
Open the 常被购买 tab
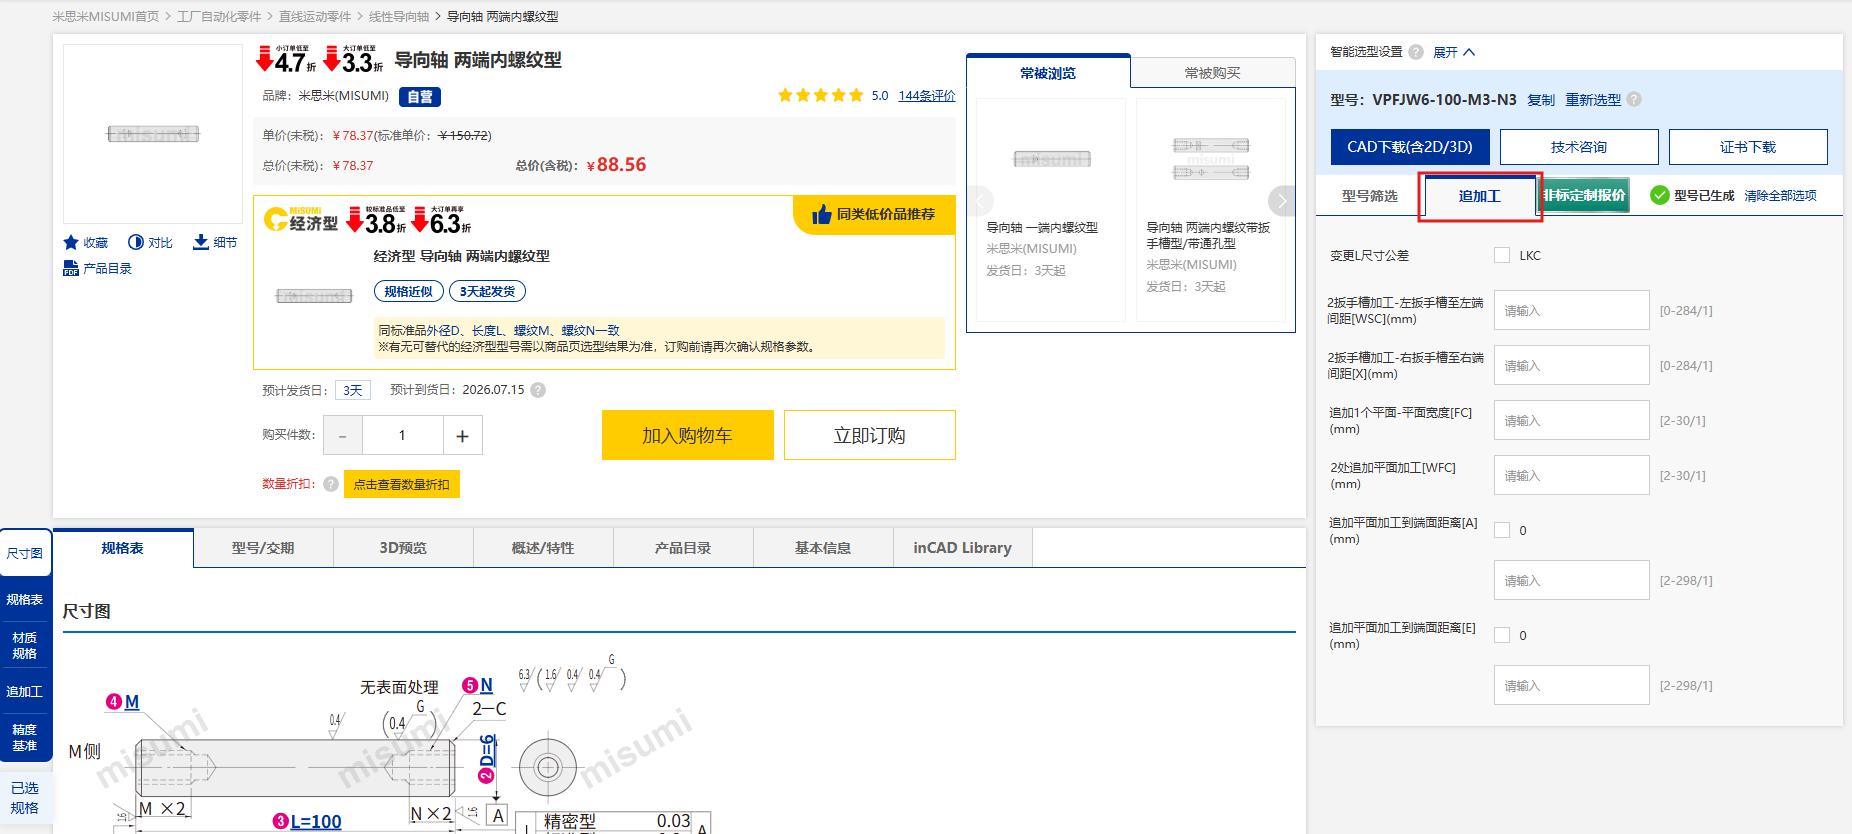coord(1212,72)
